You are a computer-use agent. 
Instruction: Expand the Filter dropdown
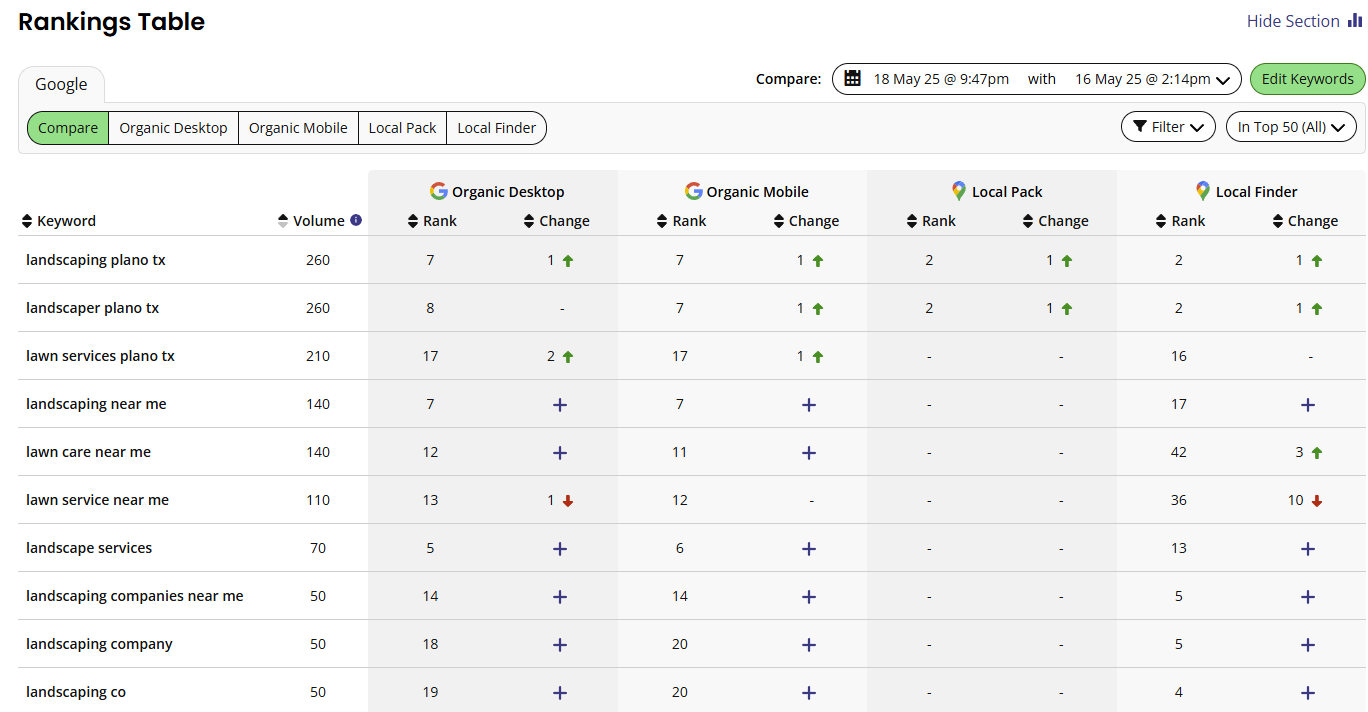[x=1168, y=126]
